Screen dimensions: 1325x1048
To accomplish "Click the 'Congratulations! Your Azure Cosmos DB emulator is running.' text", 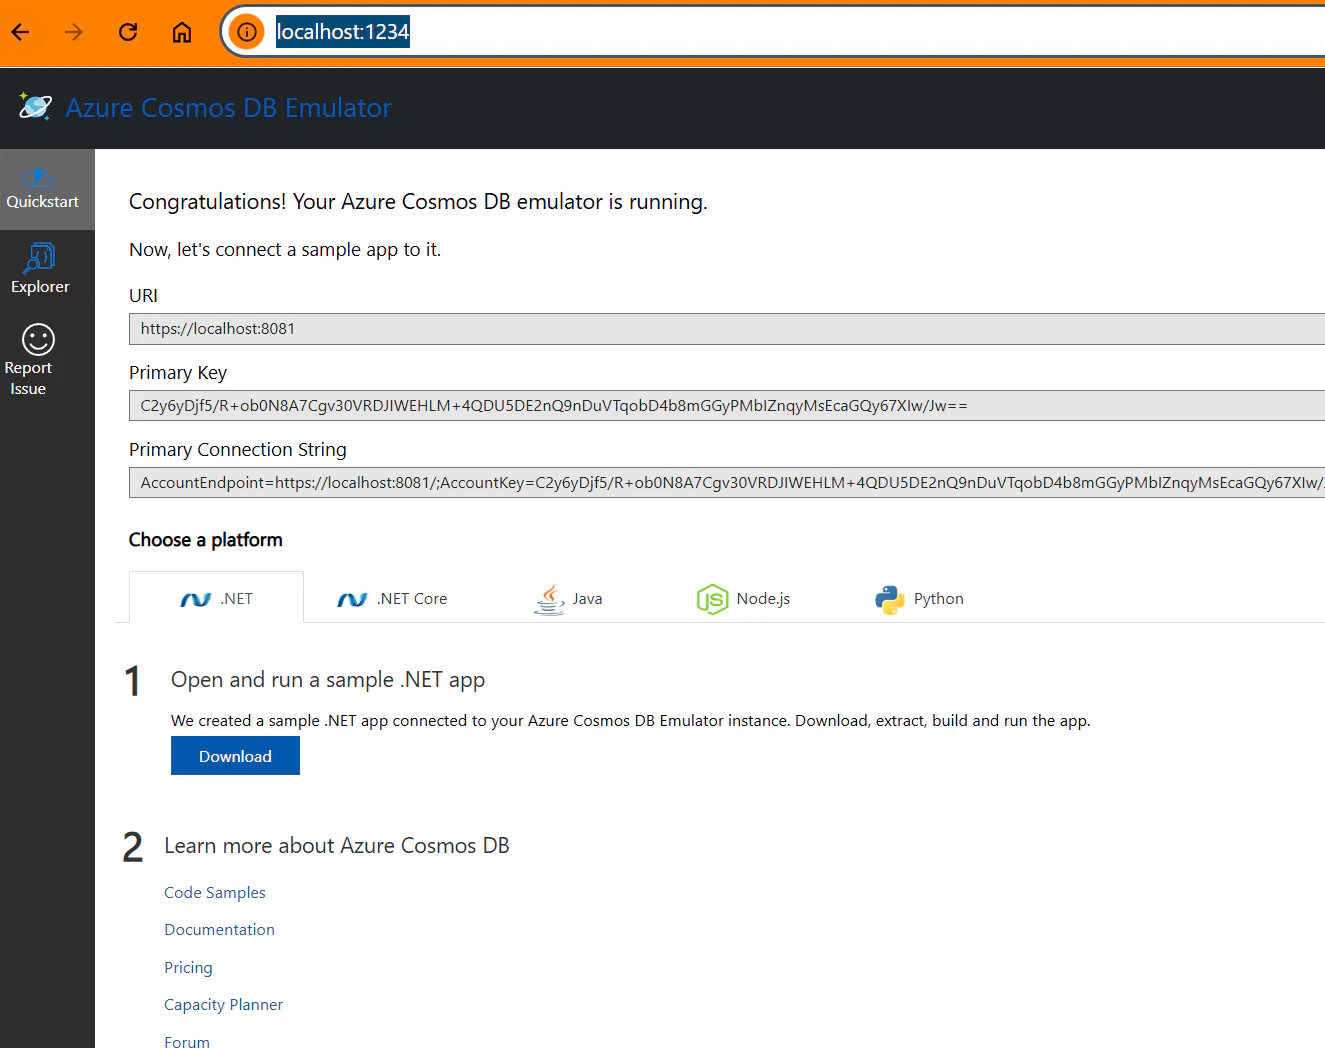I will click(418, 202).
